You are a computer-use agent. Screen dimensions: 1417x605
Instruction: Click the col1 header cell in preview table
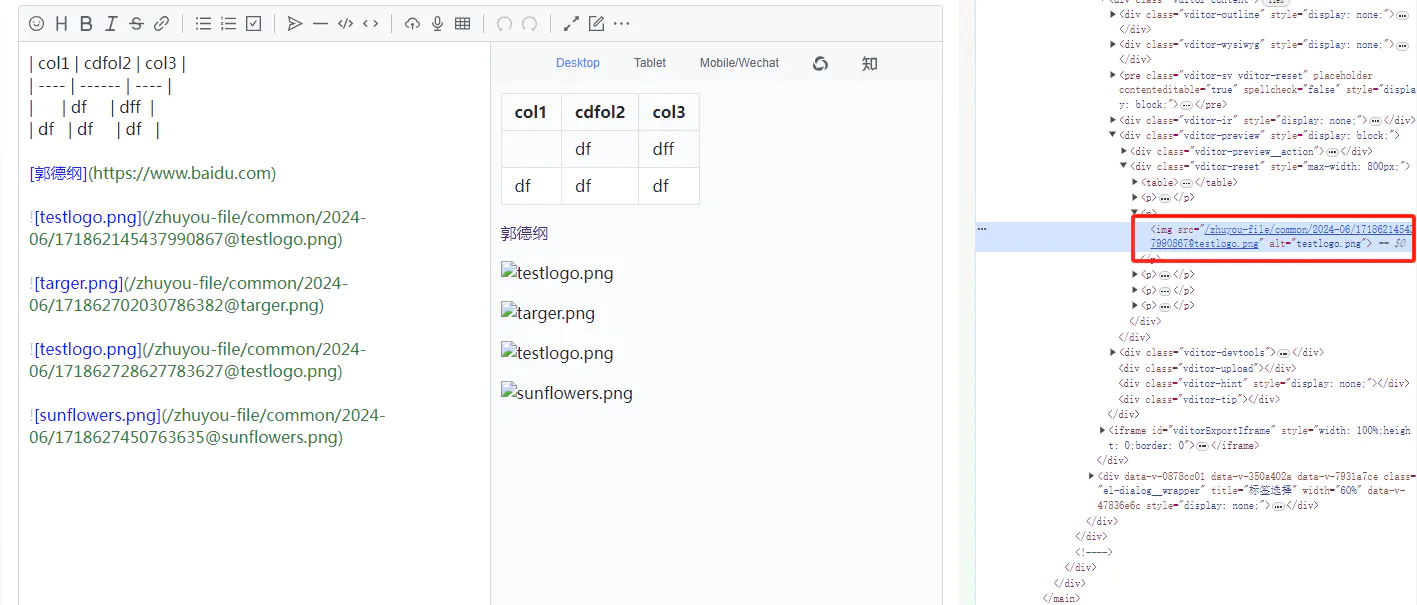point(531,112)
